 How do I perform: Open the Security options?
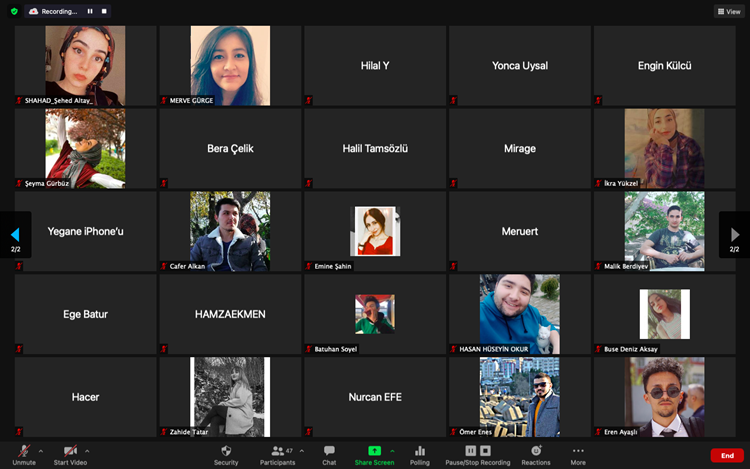click(226, 454)
